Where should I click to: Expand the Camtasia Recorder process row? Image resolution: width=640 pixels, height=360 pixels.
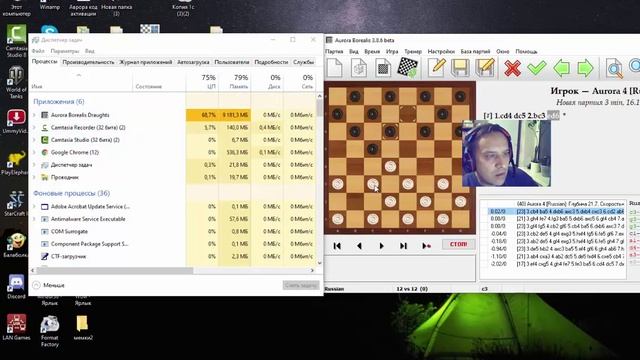35,127
